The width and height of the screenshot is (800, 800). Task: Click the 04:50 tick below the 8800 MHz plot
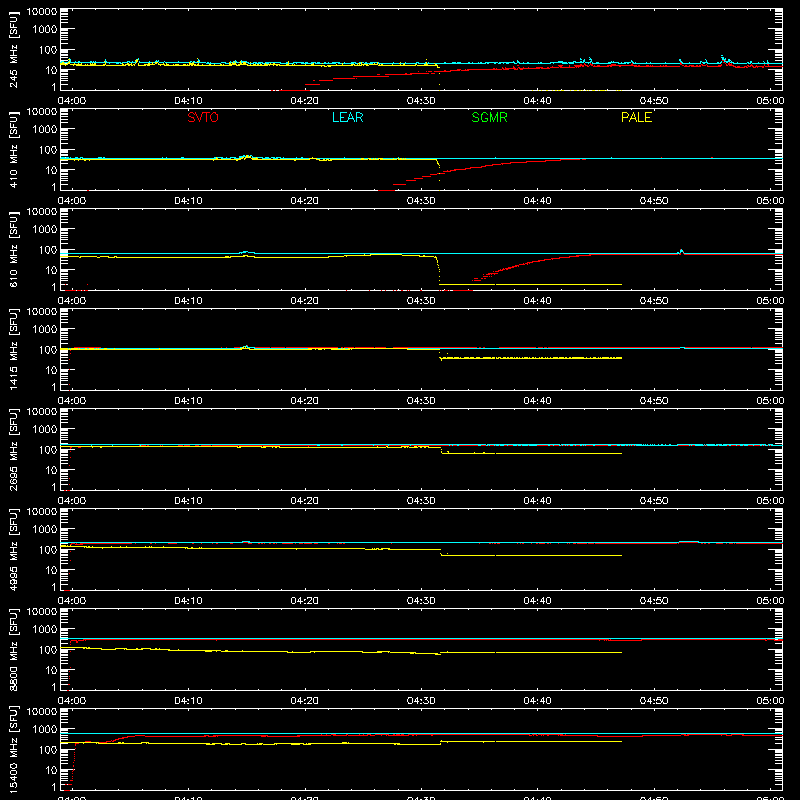[x=654, y=701]
